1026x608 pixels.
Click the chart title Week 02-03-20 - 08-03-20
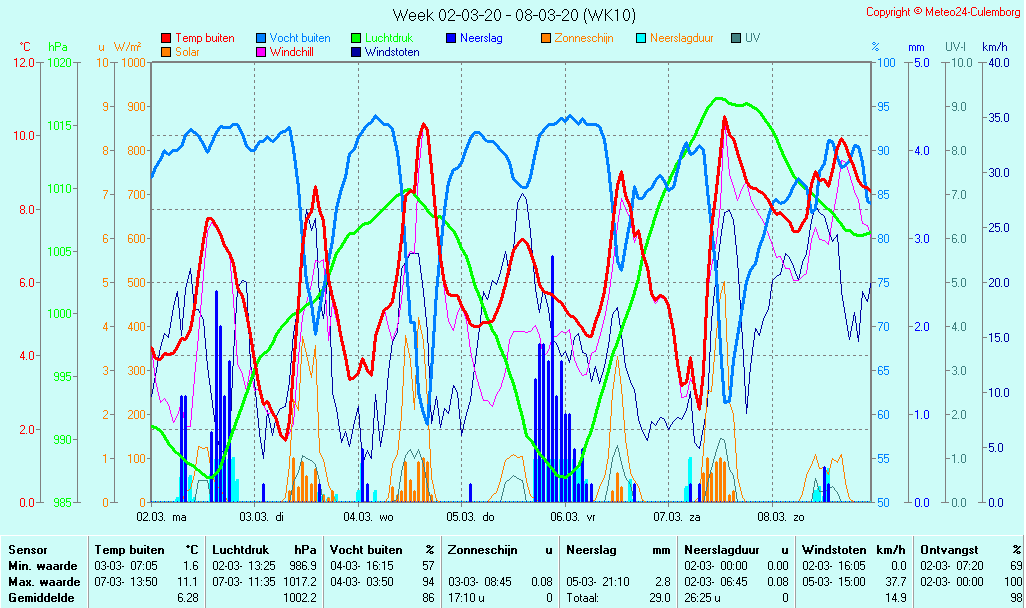click(x=513, y=15)
